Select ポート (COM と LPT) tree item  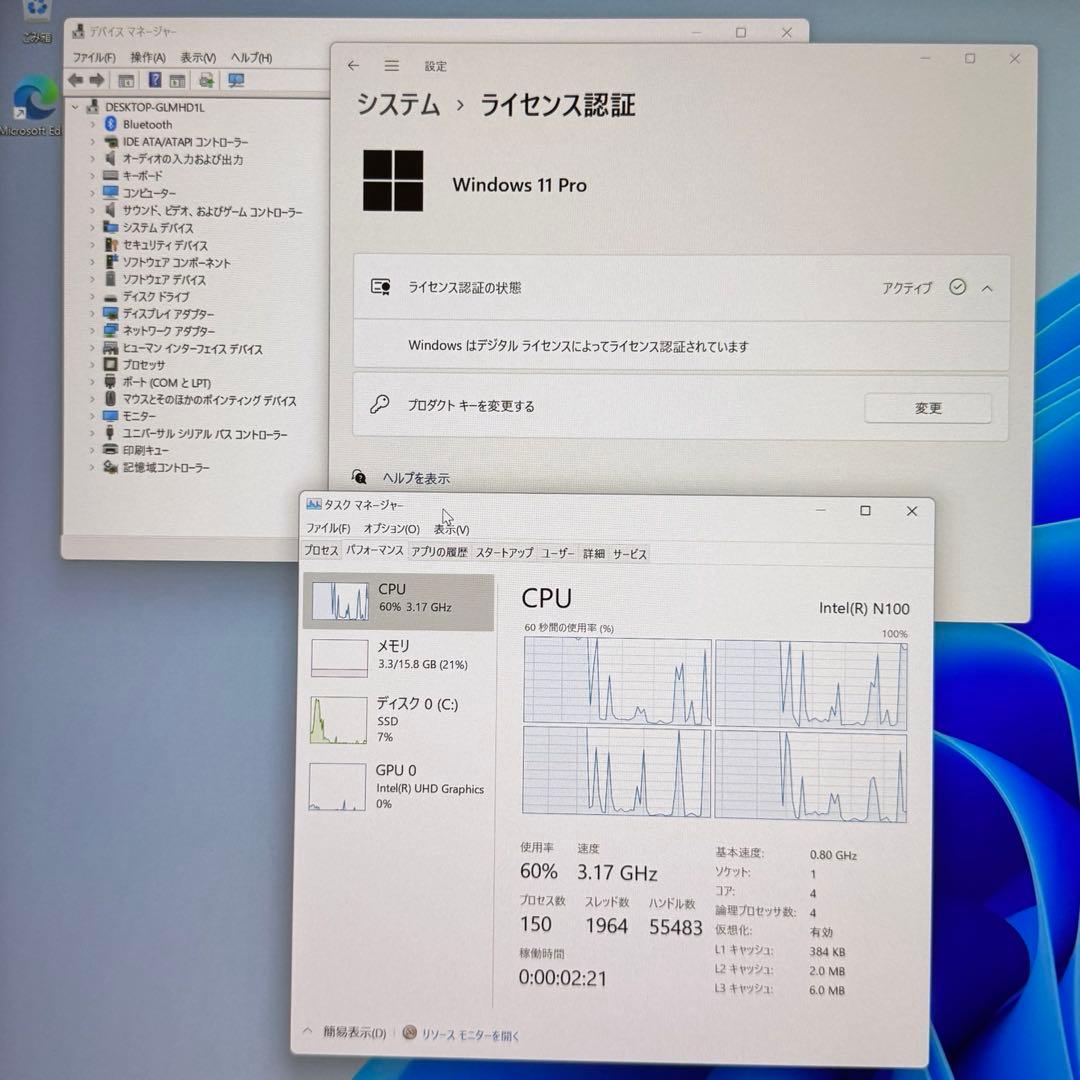coord(166,382)
